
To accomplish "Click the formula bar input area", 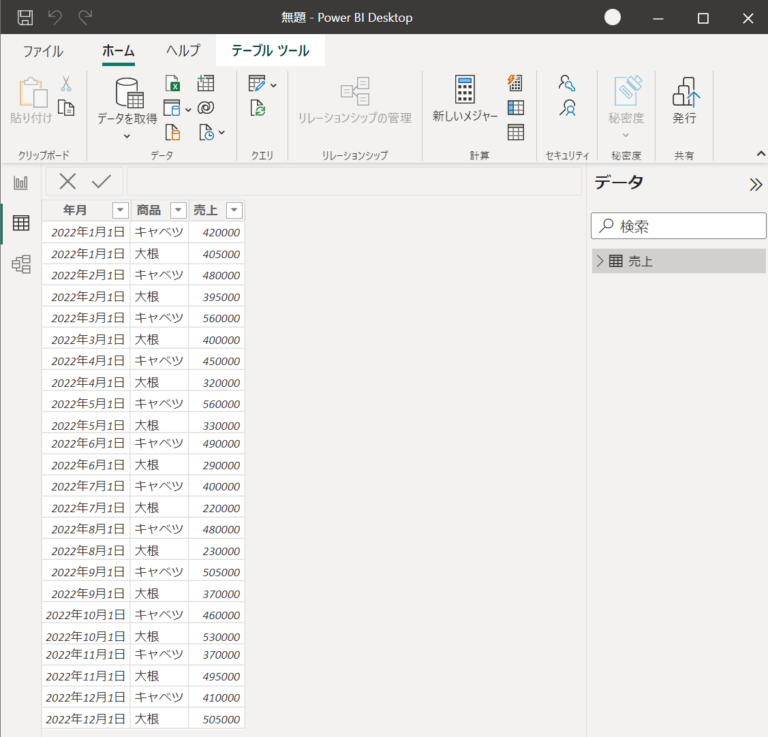I will pyautogui.click(x=352, y=182).
